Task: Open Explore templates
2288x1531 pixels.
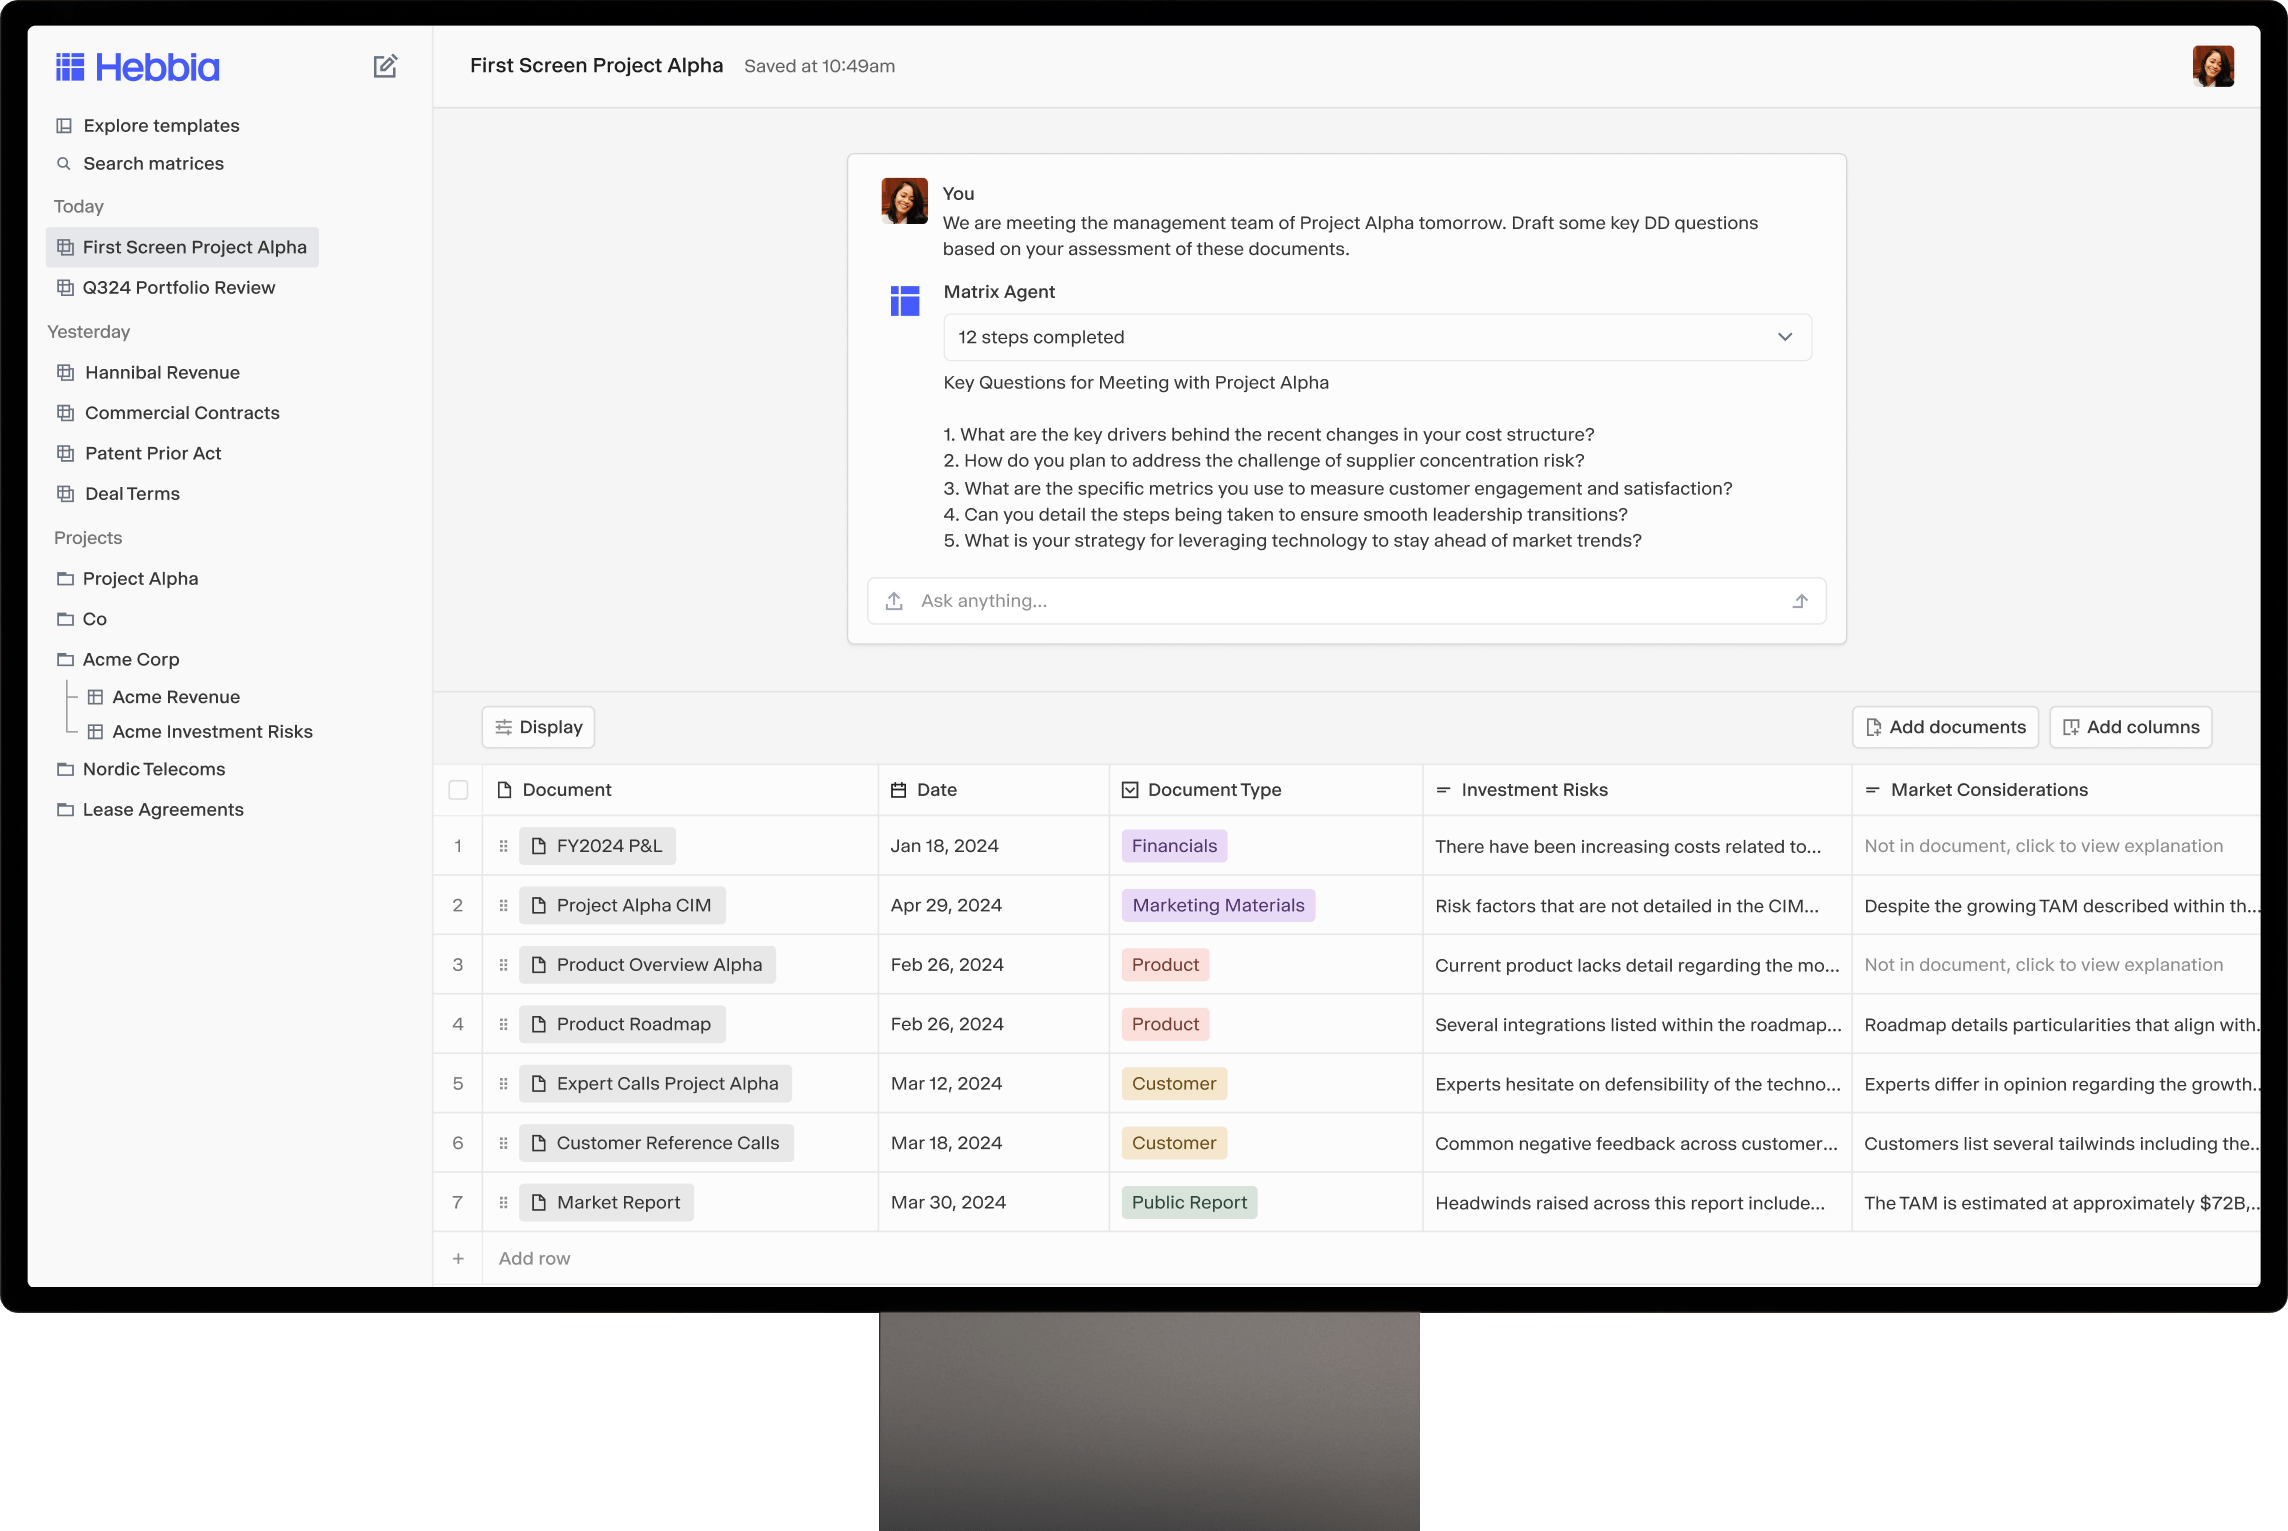Action: click(x=160, y=125)
